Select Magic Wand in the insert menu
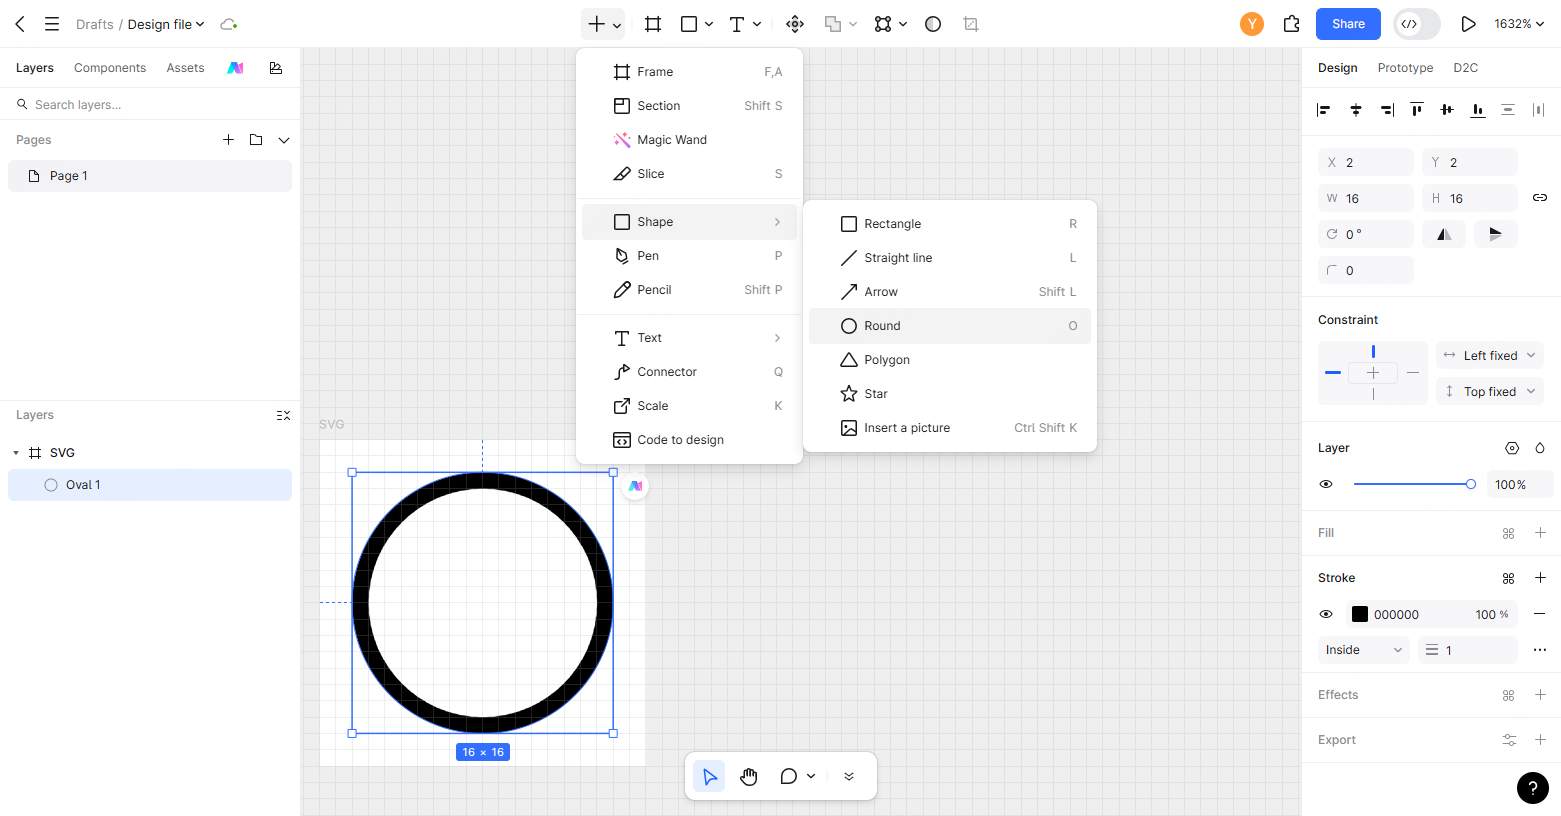1561x816 pixels. pyautogui.click(x=689, y=140)
